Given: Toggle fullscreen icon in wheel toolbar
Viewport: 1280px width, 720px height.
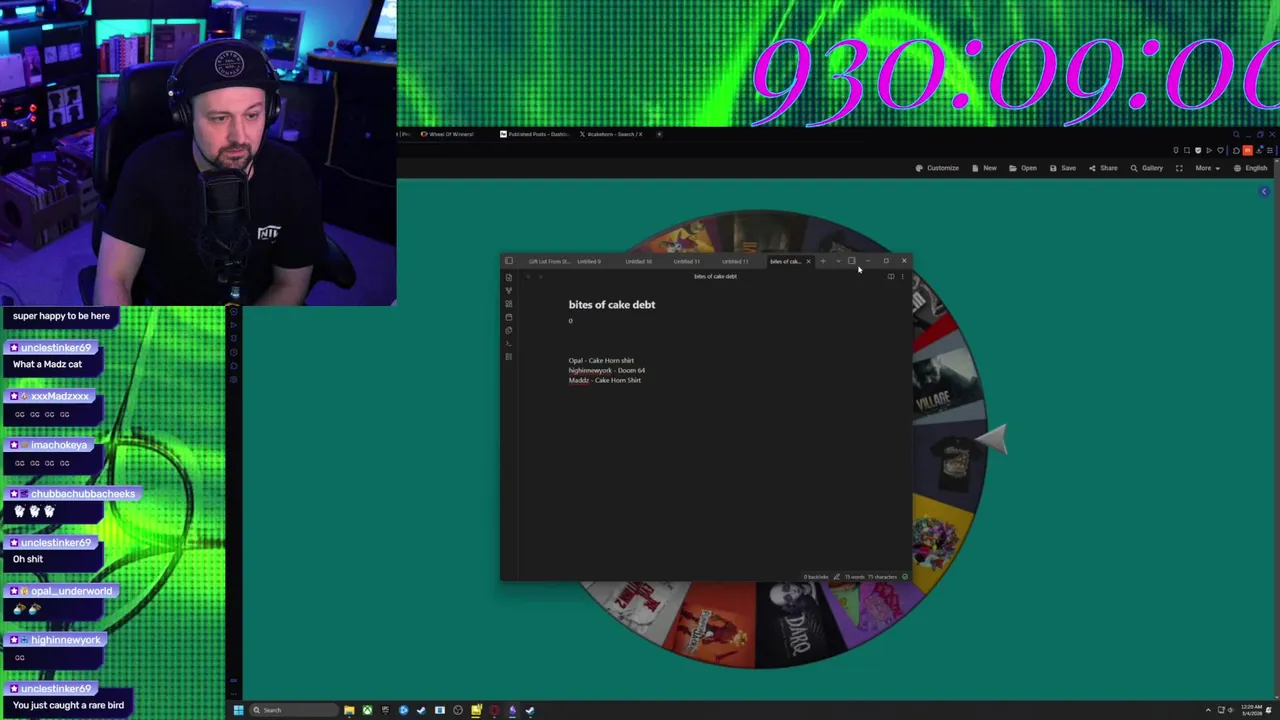Looking at the screenshot, I should pyautogui.click(x=1179, y=168).
